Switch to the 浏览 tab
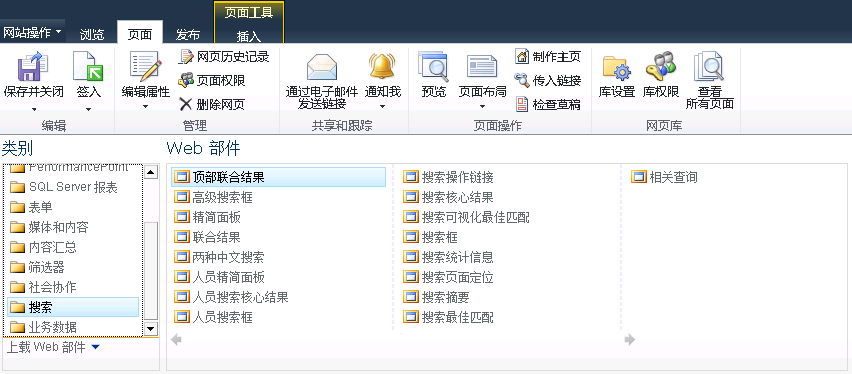852x374 pixels. tap(91, 35)
